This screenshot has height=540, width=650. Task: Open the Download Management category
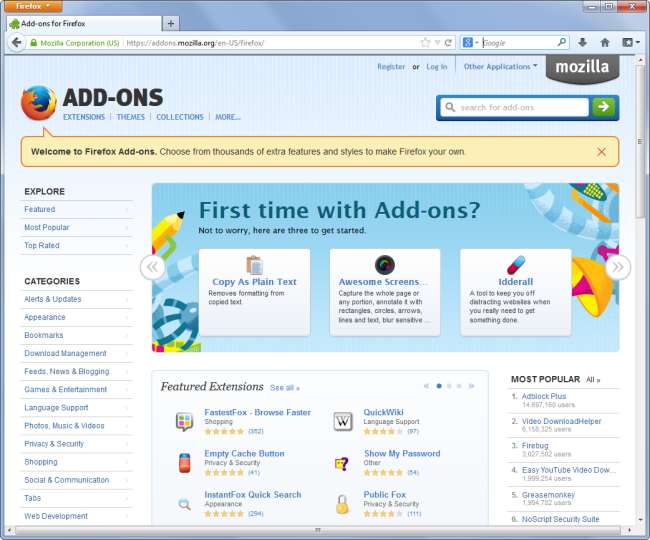tap(65, 354)
